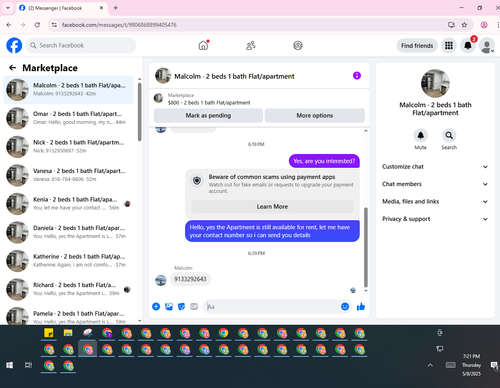Click Mark as pending button
The height and width of the screenshot is (388, 500).
208,115
